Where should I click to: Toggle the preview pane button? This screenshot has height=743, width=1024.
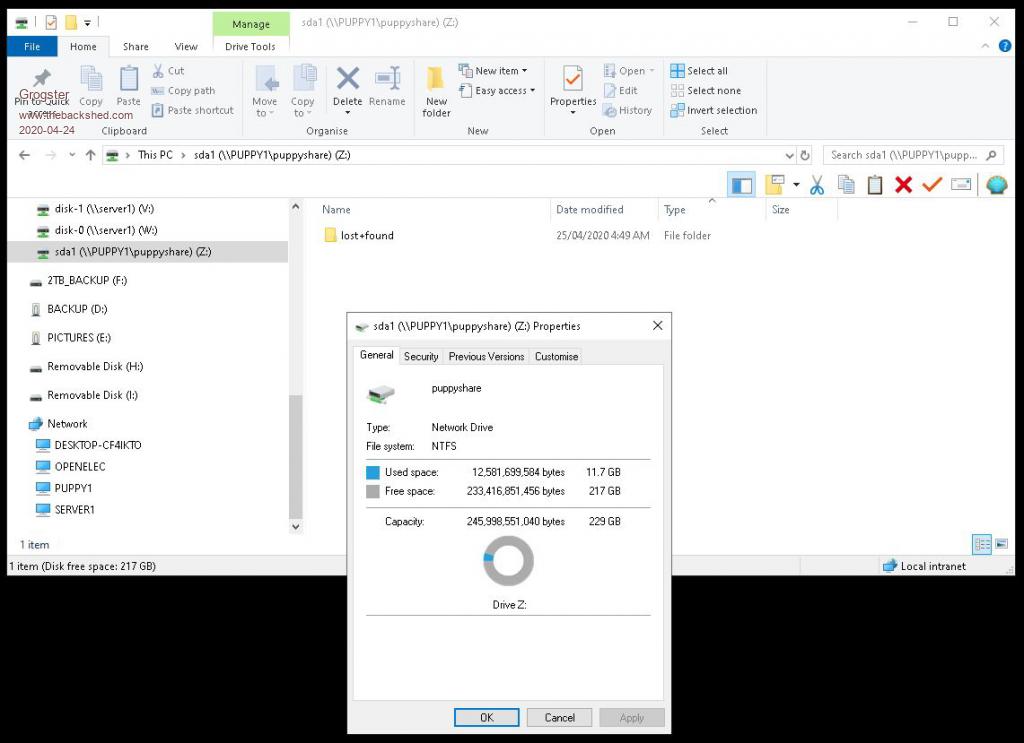coord(741,185)
